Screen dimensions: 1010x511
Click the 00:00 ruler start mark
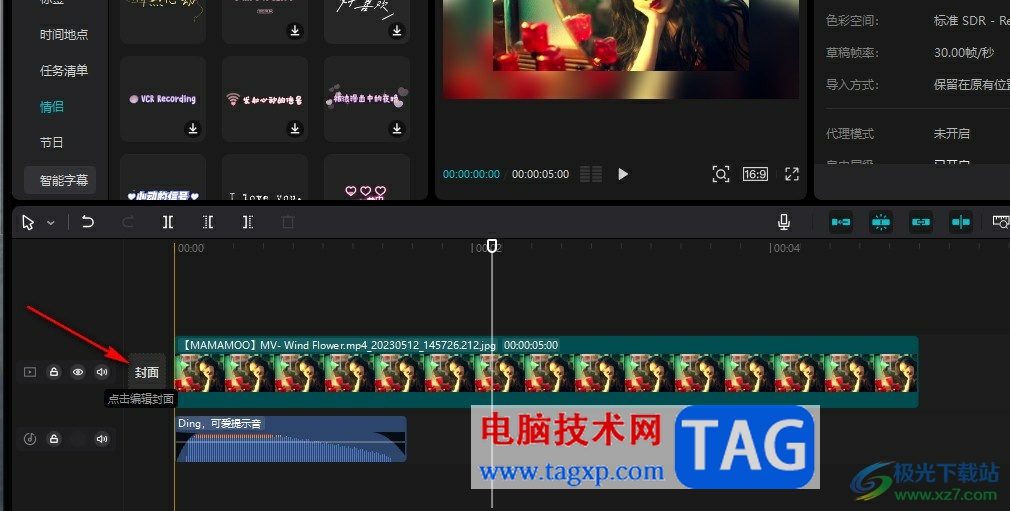click(191, 248)
